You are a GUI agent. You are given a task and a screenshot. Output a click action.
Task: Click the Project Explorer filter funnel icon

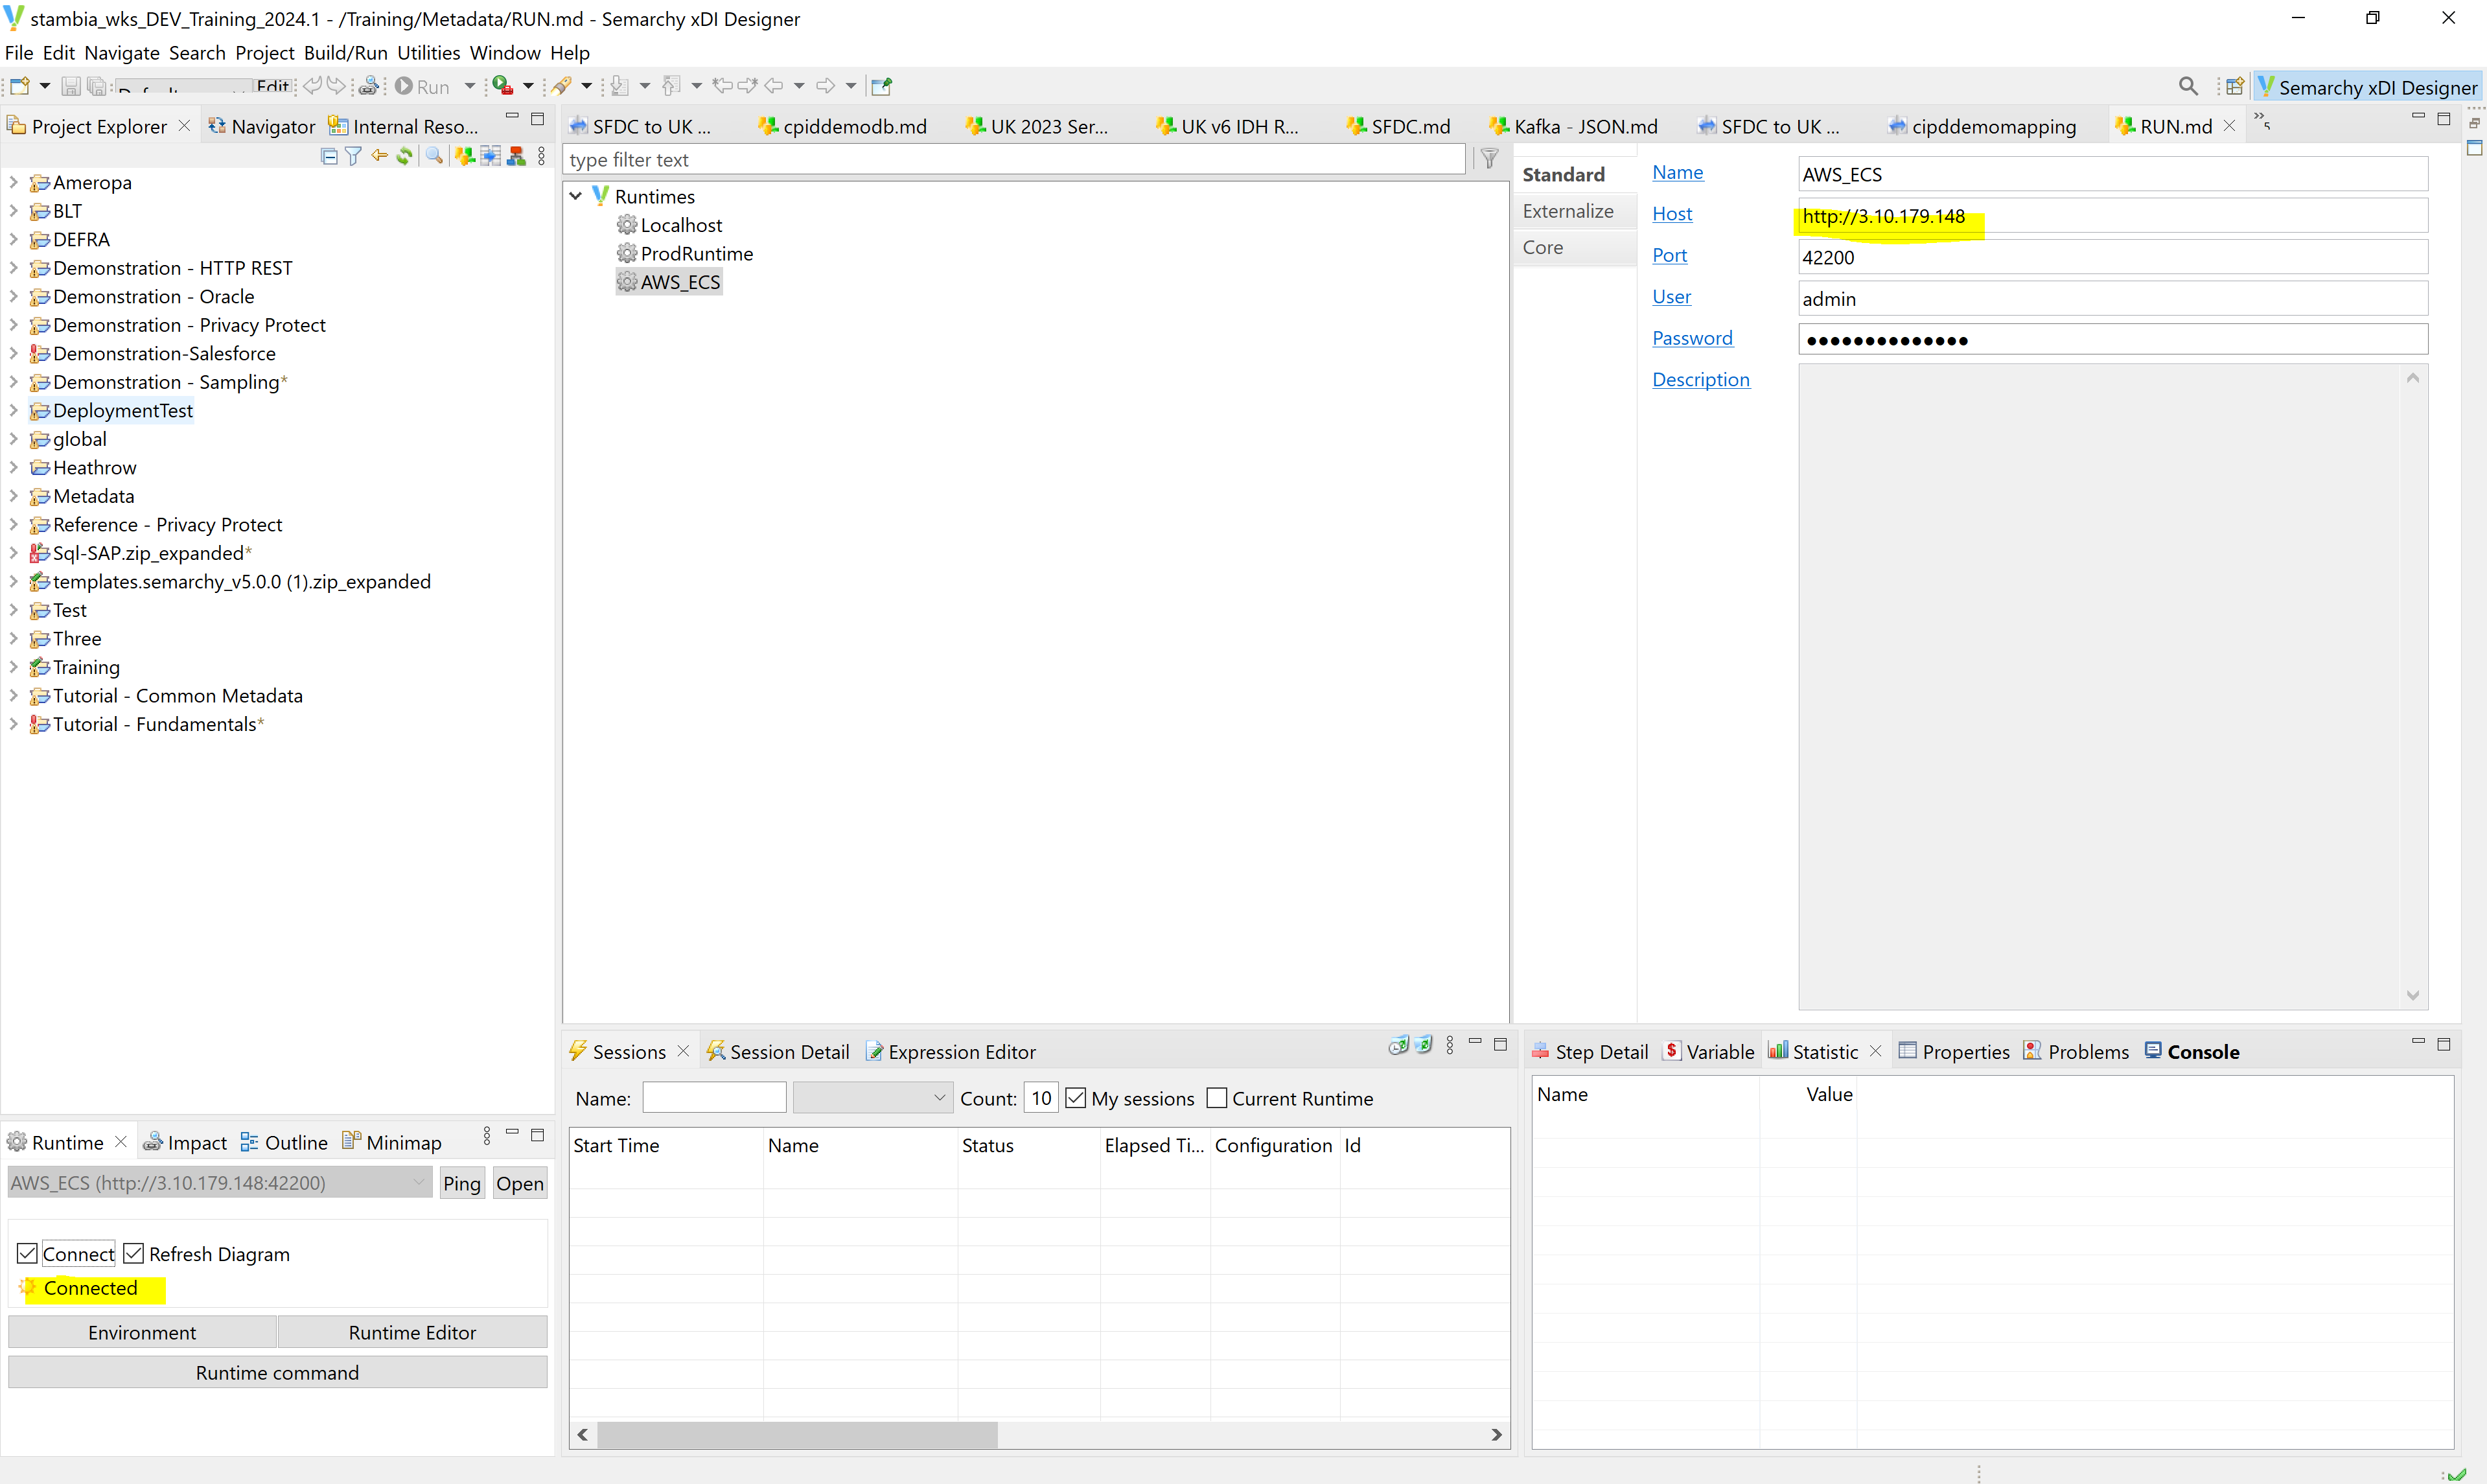click(x=353, y=156)
